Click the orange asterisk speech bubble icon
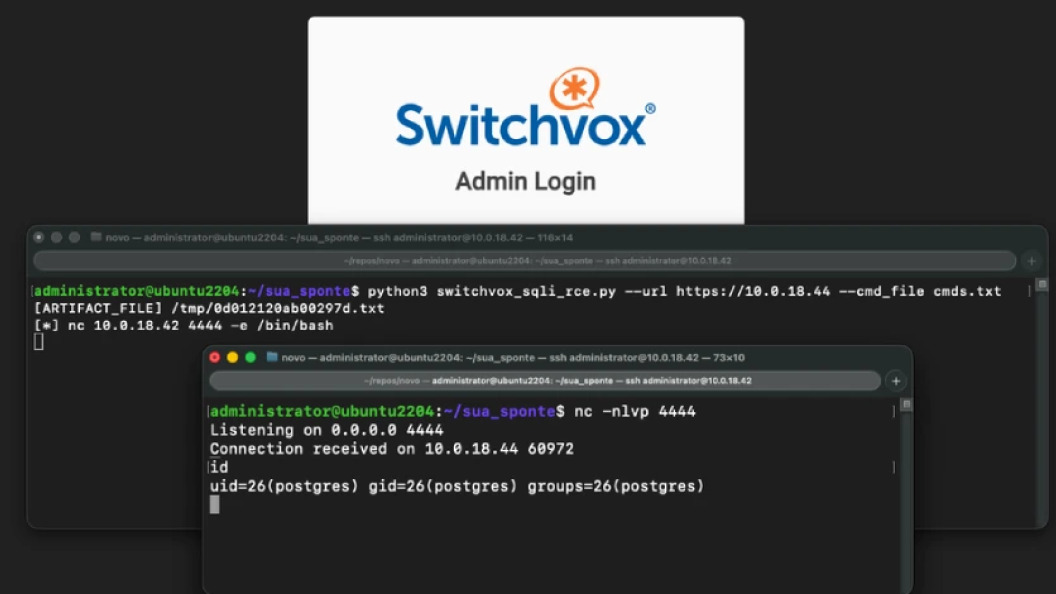Screen dimensions: 1056x594 point(574,88)
